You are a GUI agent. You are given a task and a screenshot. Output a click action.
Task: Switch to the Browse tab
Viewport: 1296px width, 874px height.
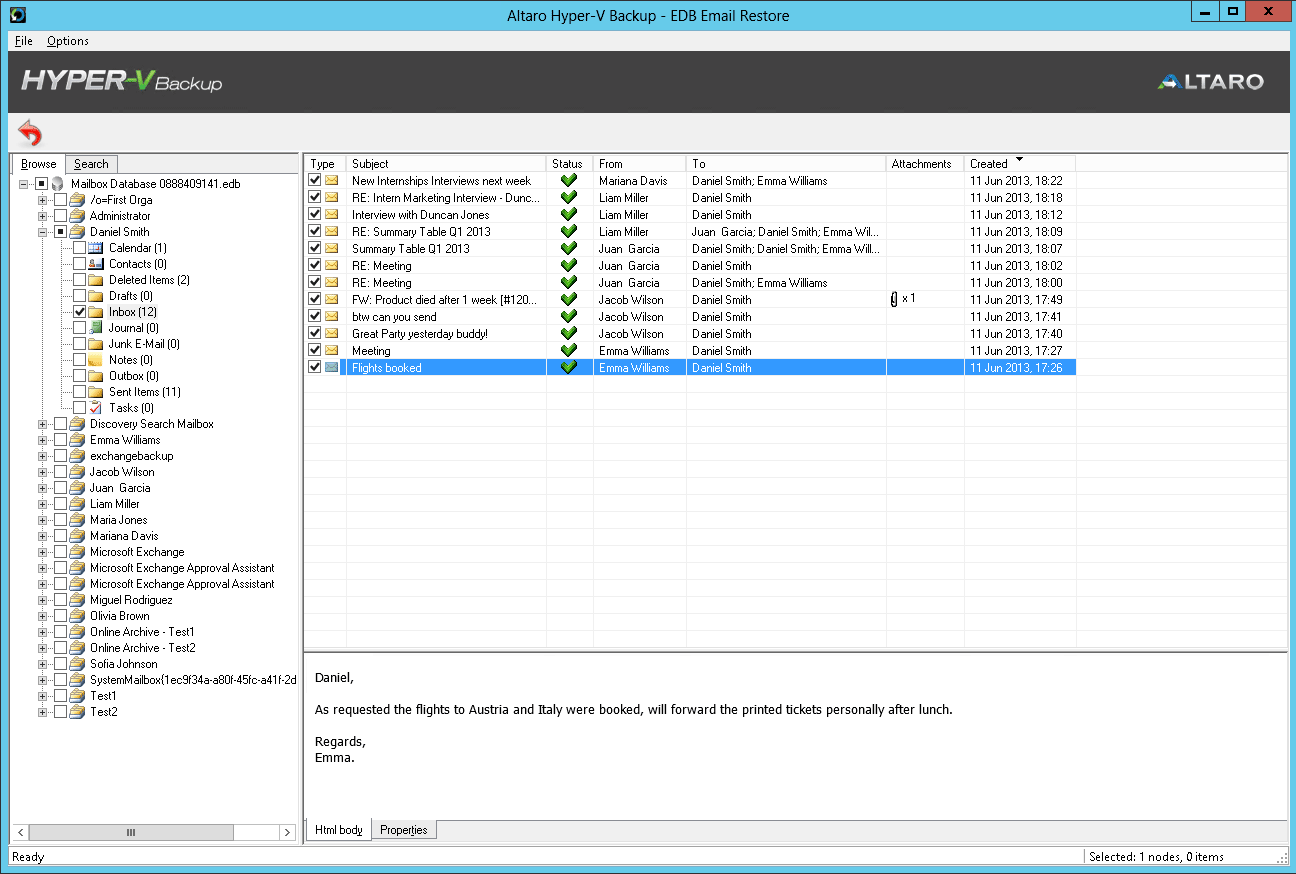pos(39,164)
